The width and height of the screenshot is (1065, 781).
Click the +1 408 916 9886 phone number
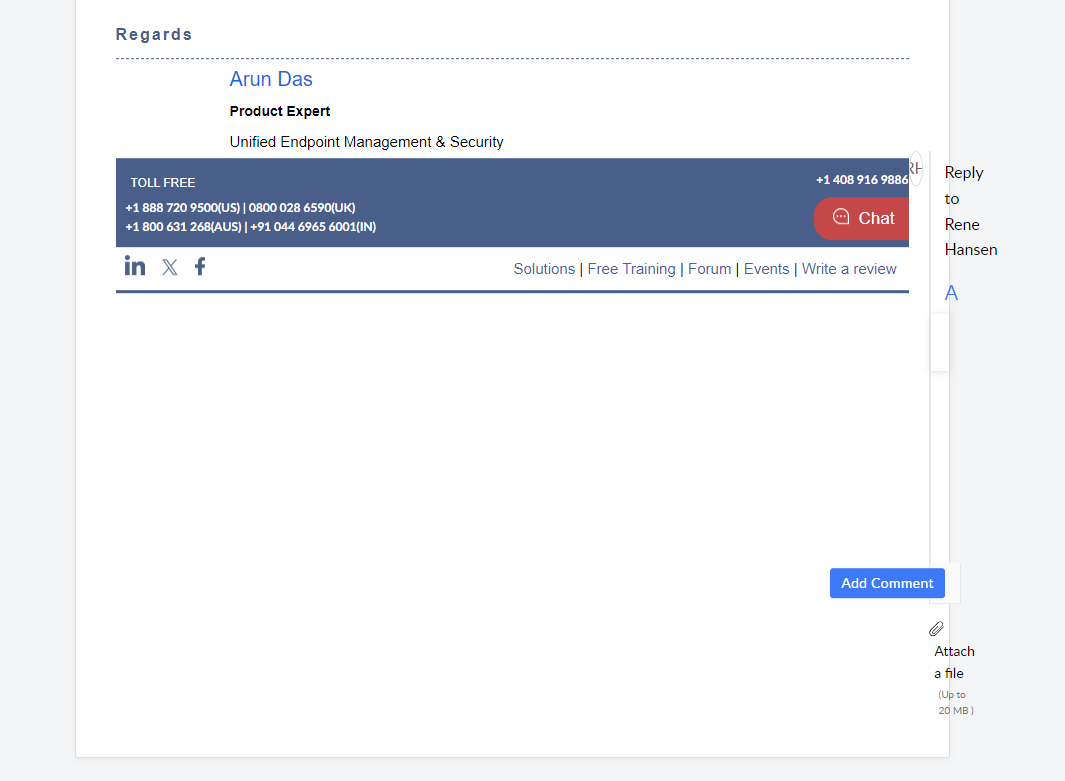862,180
